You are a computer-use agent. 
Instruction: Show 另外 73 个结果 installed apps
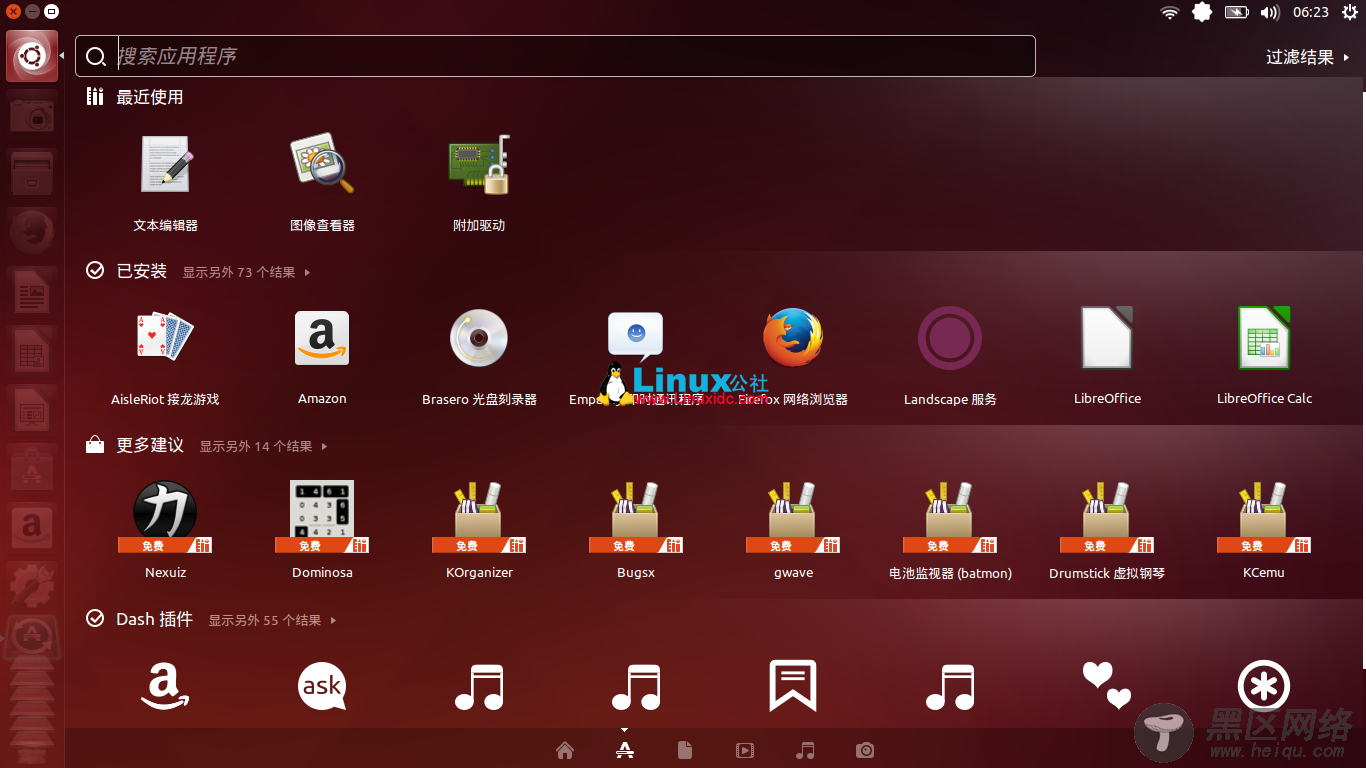pos(246,272)
